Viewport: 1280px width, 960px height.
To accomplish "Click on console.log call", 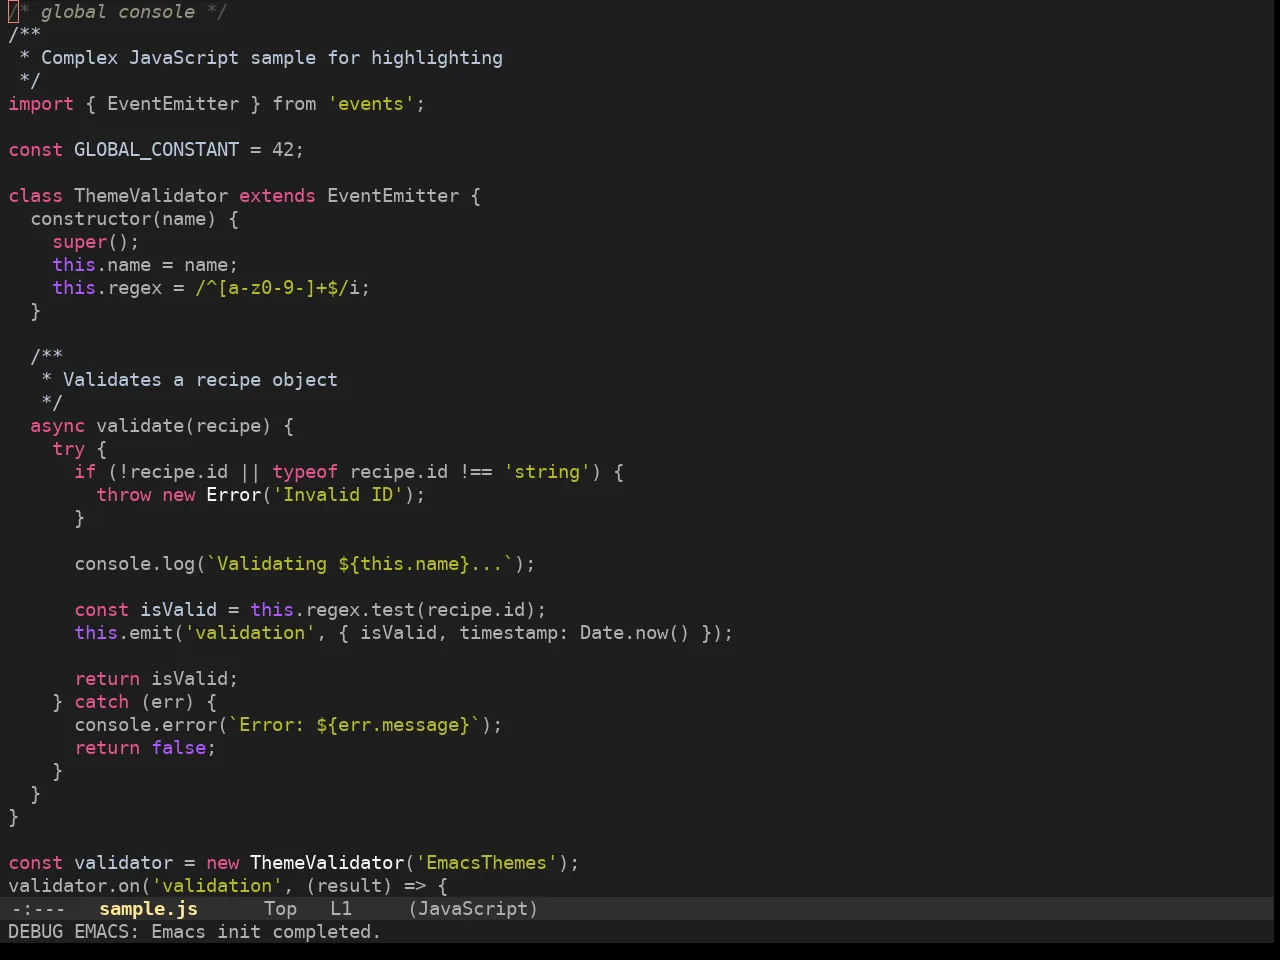I will [134, 564].
